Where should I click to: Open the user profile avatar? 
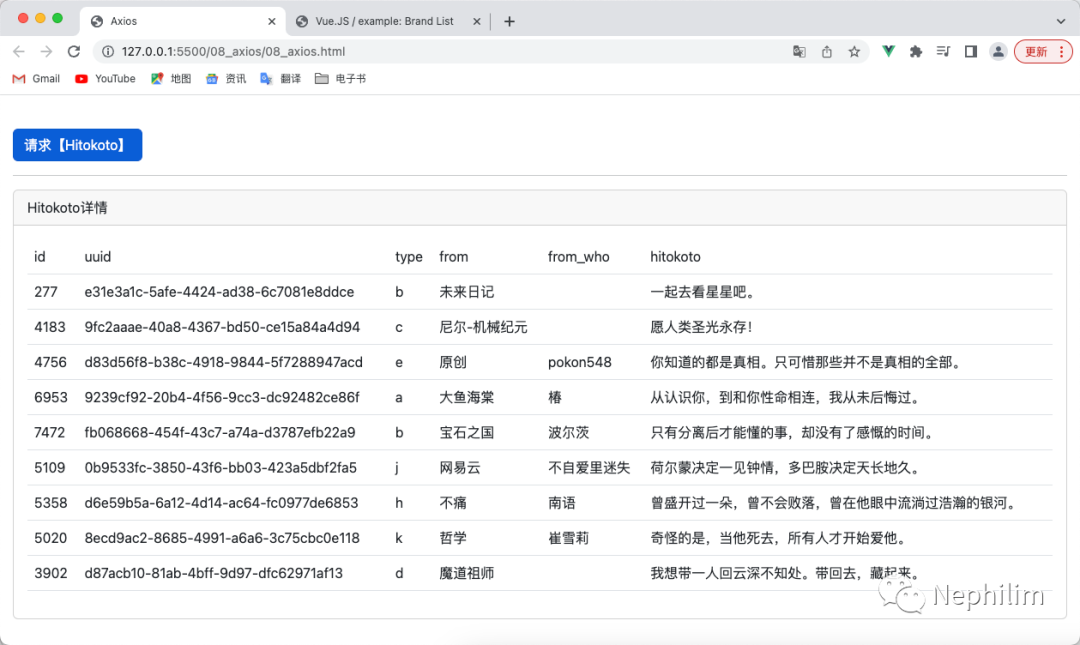[998, 52]
